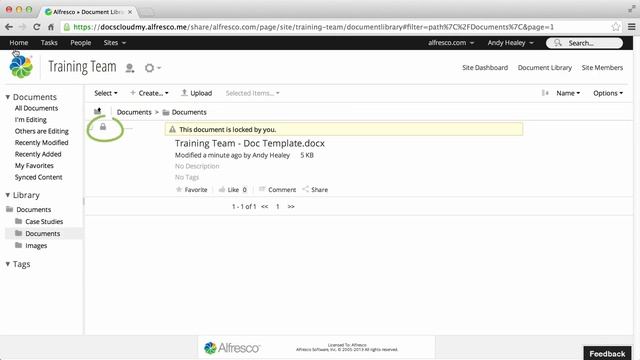Go to Home in top navigation
This screenshot has height=360, width=640.
point(19,42)
